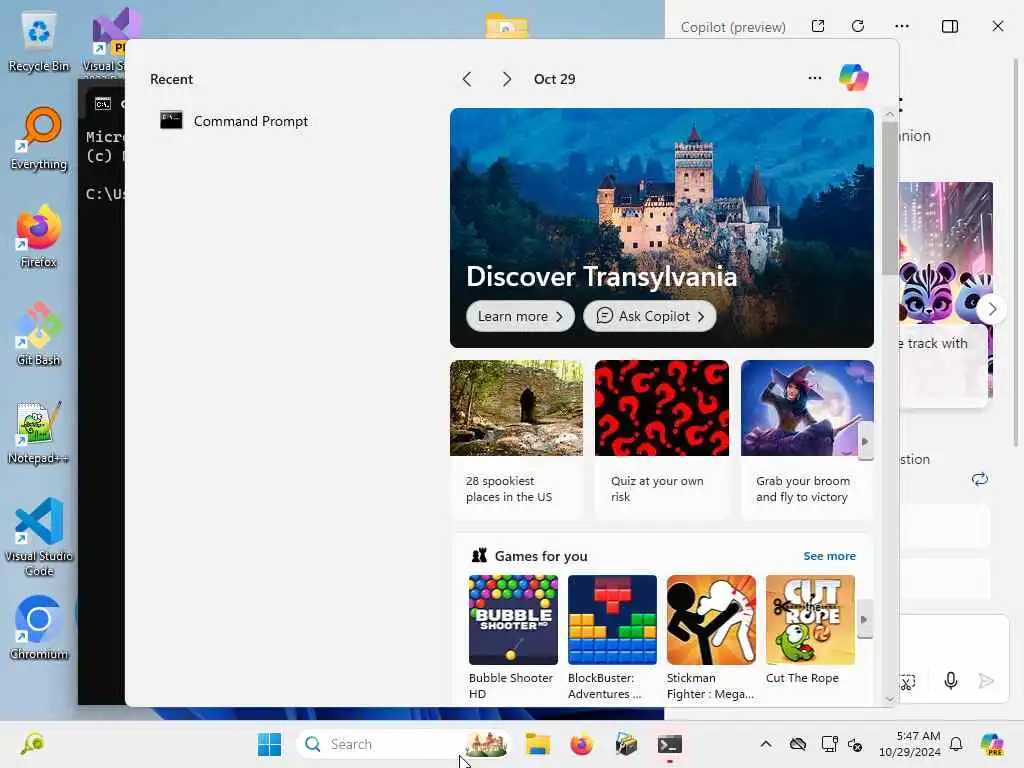Open Stickman Fighter Mega game
The image size is (1024, 768).
[711, 637]
